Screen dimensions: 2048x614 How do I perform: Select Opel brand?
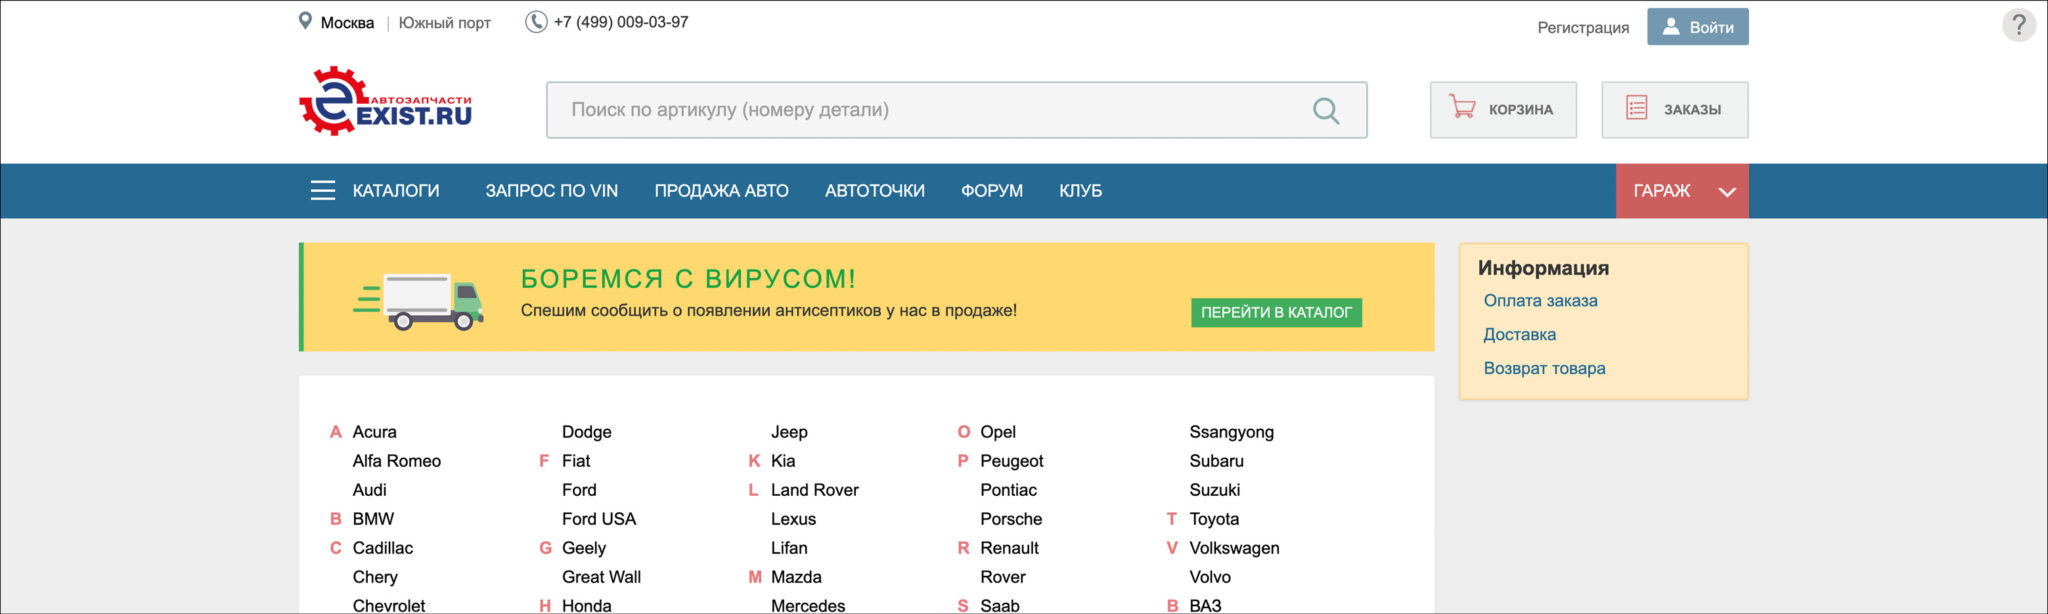pos(998,432)
